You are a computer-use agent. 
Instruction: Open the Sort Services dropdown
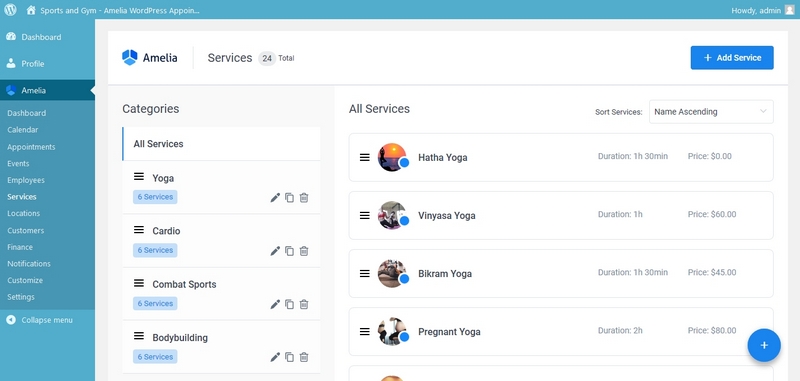(711, 112)
